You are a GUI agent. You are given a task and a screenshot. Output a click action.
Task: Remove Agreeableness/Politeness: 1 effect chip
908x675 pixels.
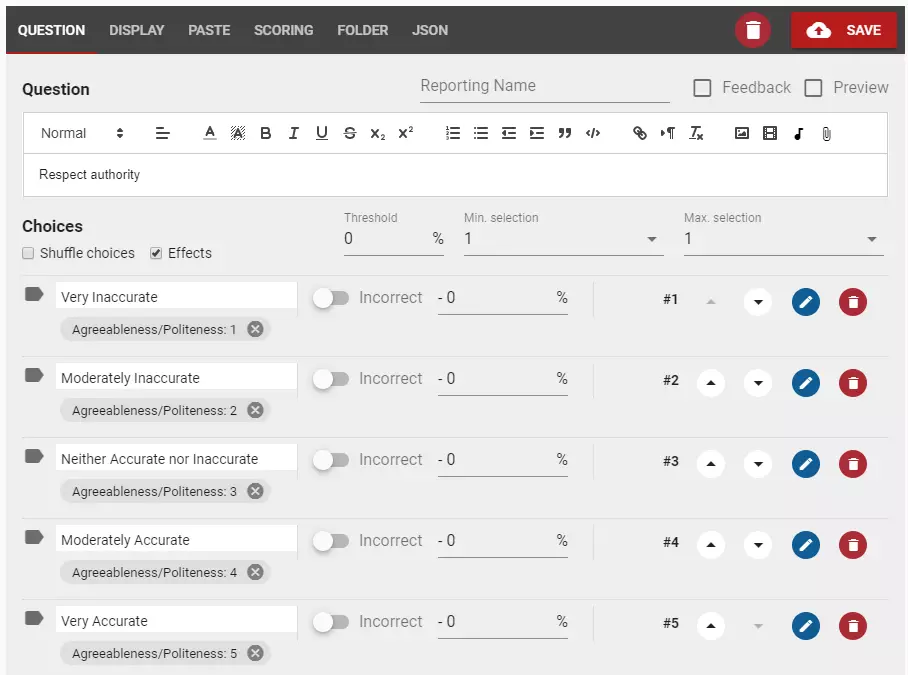point(255,329)
